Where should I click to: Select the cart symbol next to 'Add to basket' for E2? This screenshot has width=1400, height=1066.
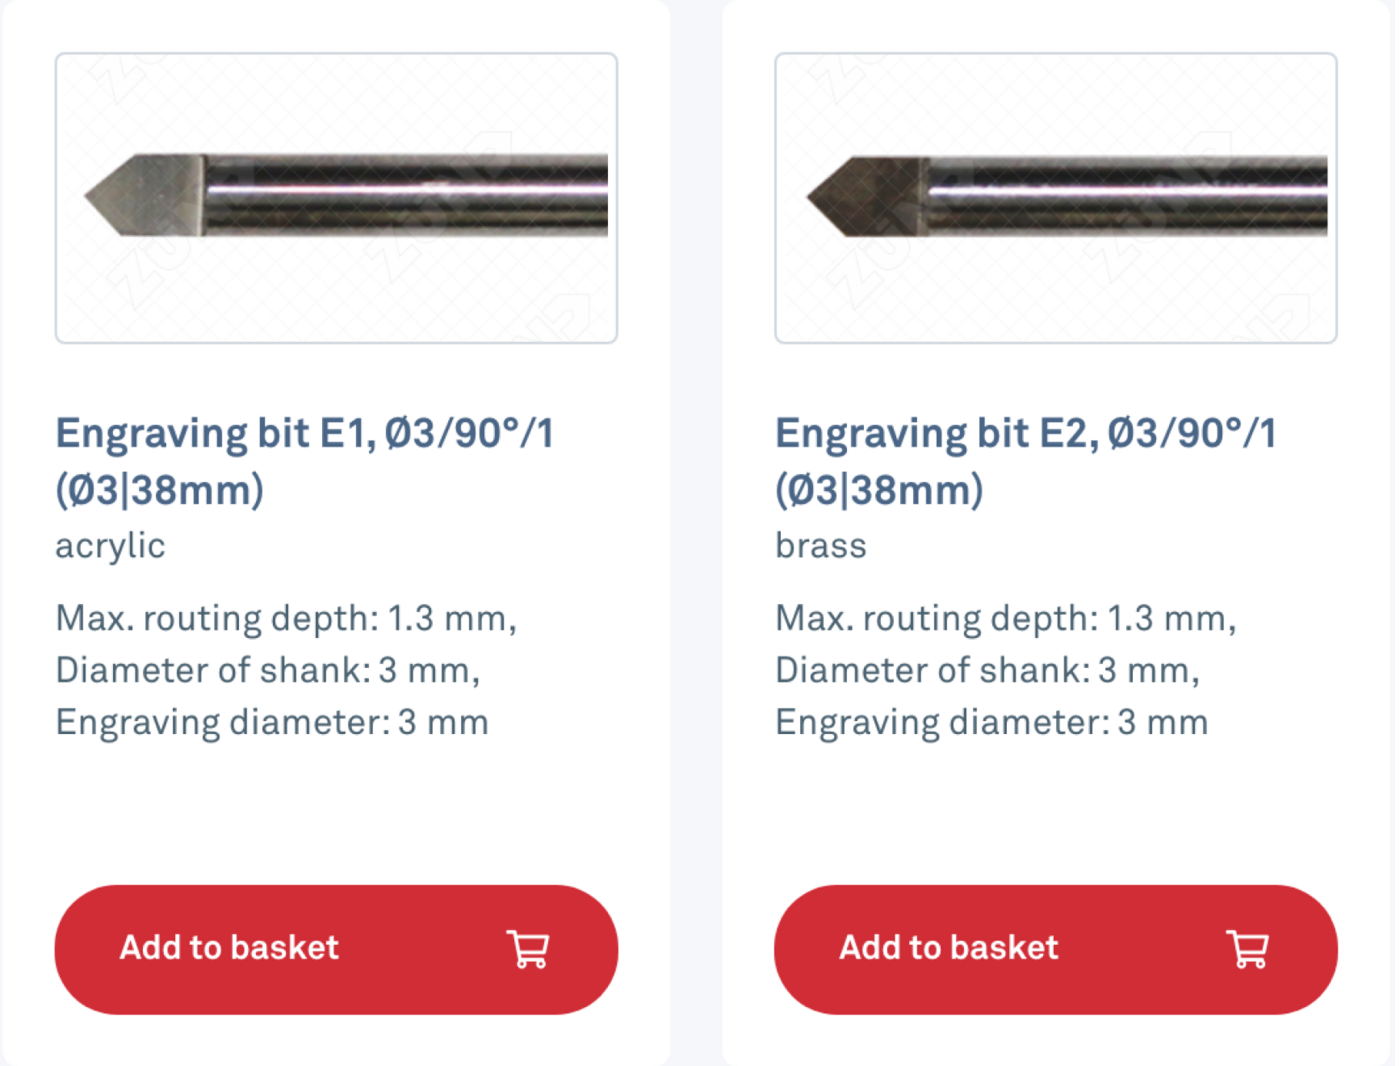1248,949
